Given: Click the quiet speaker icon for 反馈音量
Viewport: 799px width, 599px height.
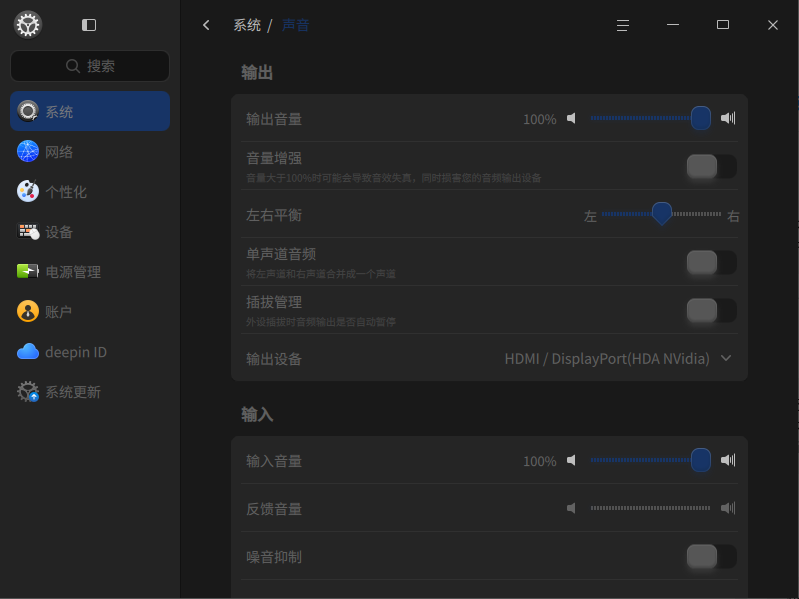Looking at the screenshot, I should tap(571, 508).
